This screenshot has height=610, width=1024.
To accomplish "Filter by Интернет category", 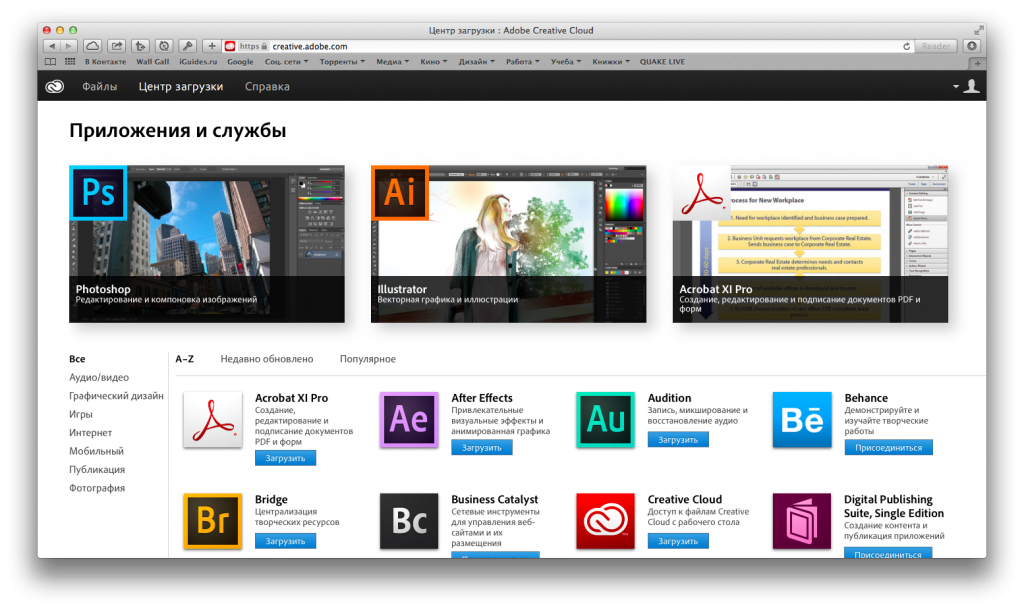I will tap(91, 432).
